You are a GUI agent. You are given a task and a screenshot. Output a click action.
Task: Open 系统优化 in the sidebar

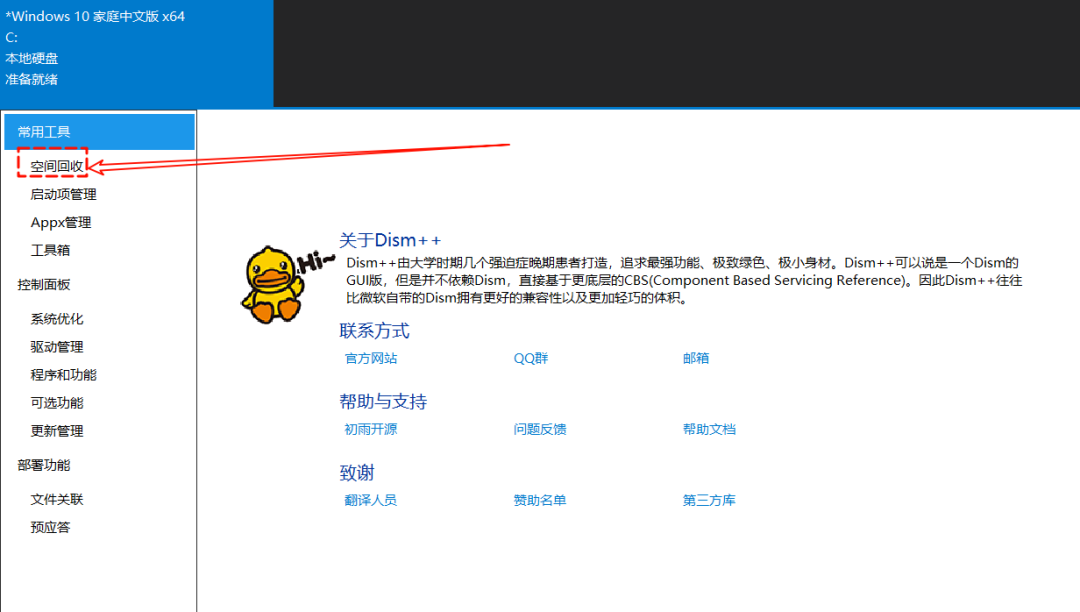(56, 319)
